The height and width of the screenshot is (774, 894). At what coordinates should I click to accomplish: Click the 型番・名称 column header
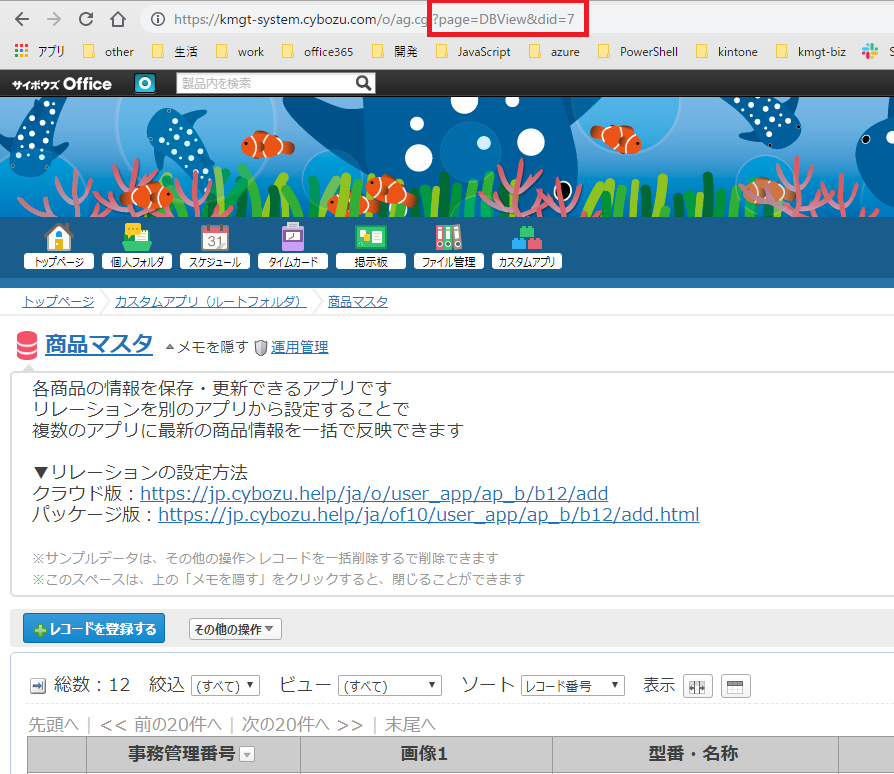tap(693, 754)
